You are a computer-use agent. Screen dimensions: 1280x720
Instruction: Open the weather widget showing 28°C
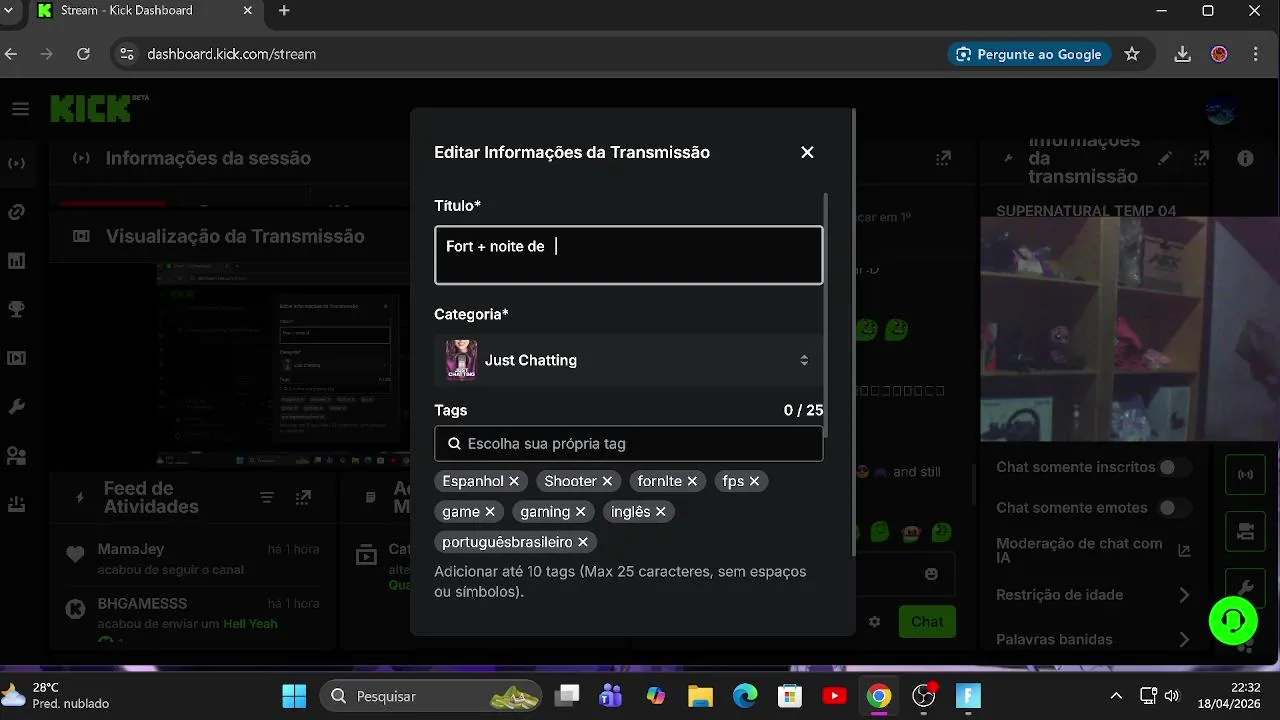pyautogui.click(x=57, y=696)
